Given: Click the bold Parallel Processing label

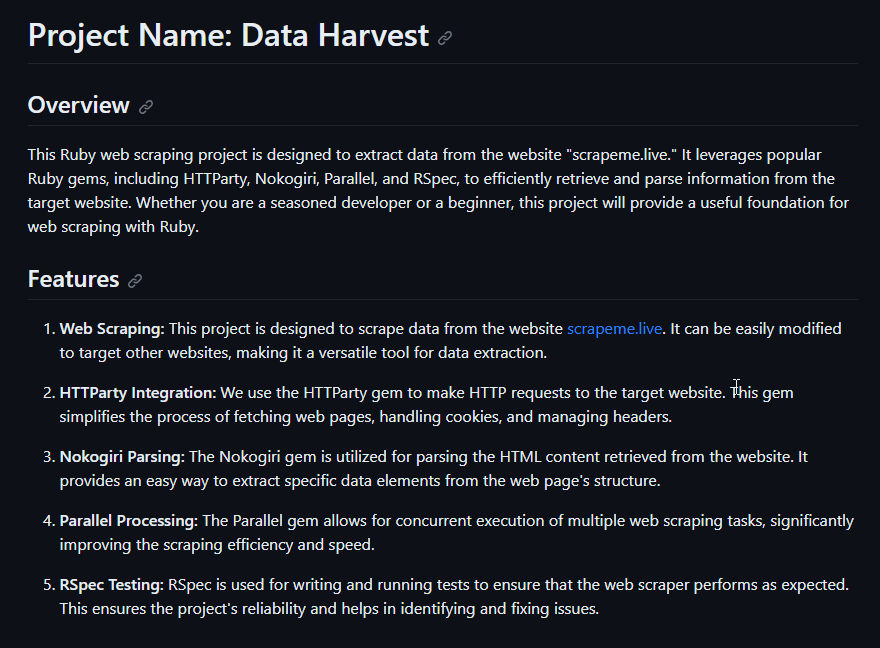Looking at the screenshot, I should coord(129,521).
